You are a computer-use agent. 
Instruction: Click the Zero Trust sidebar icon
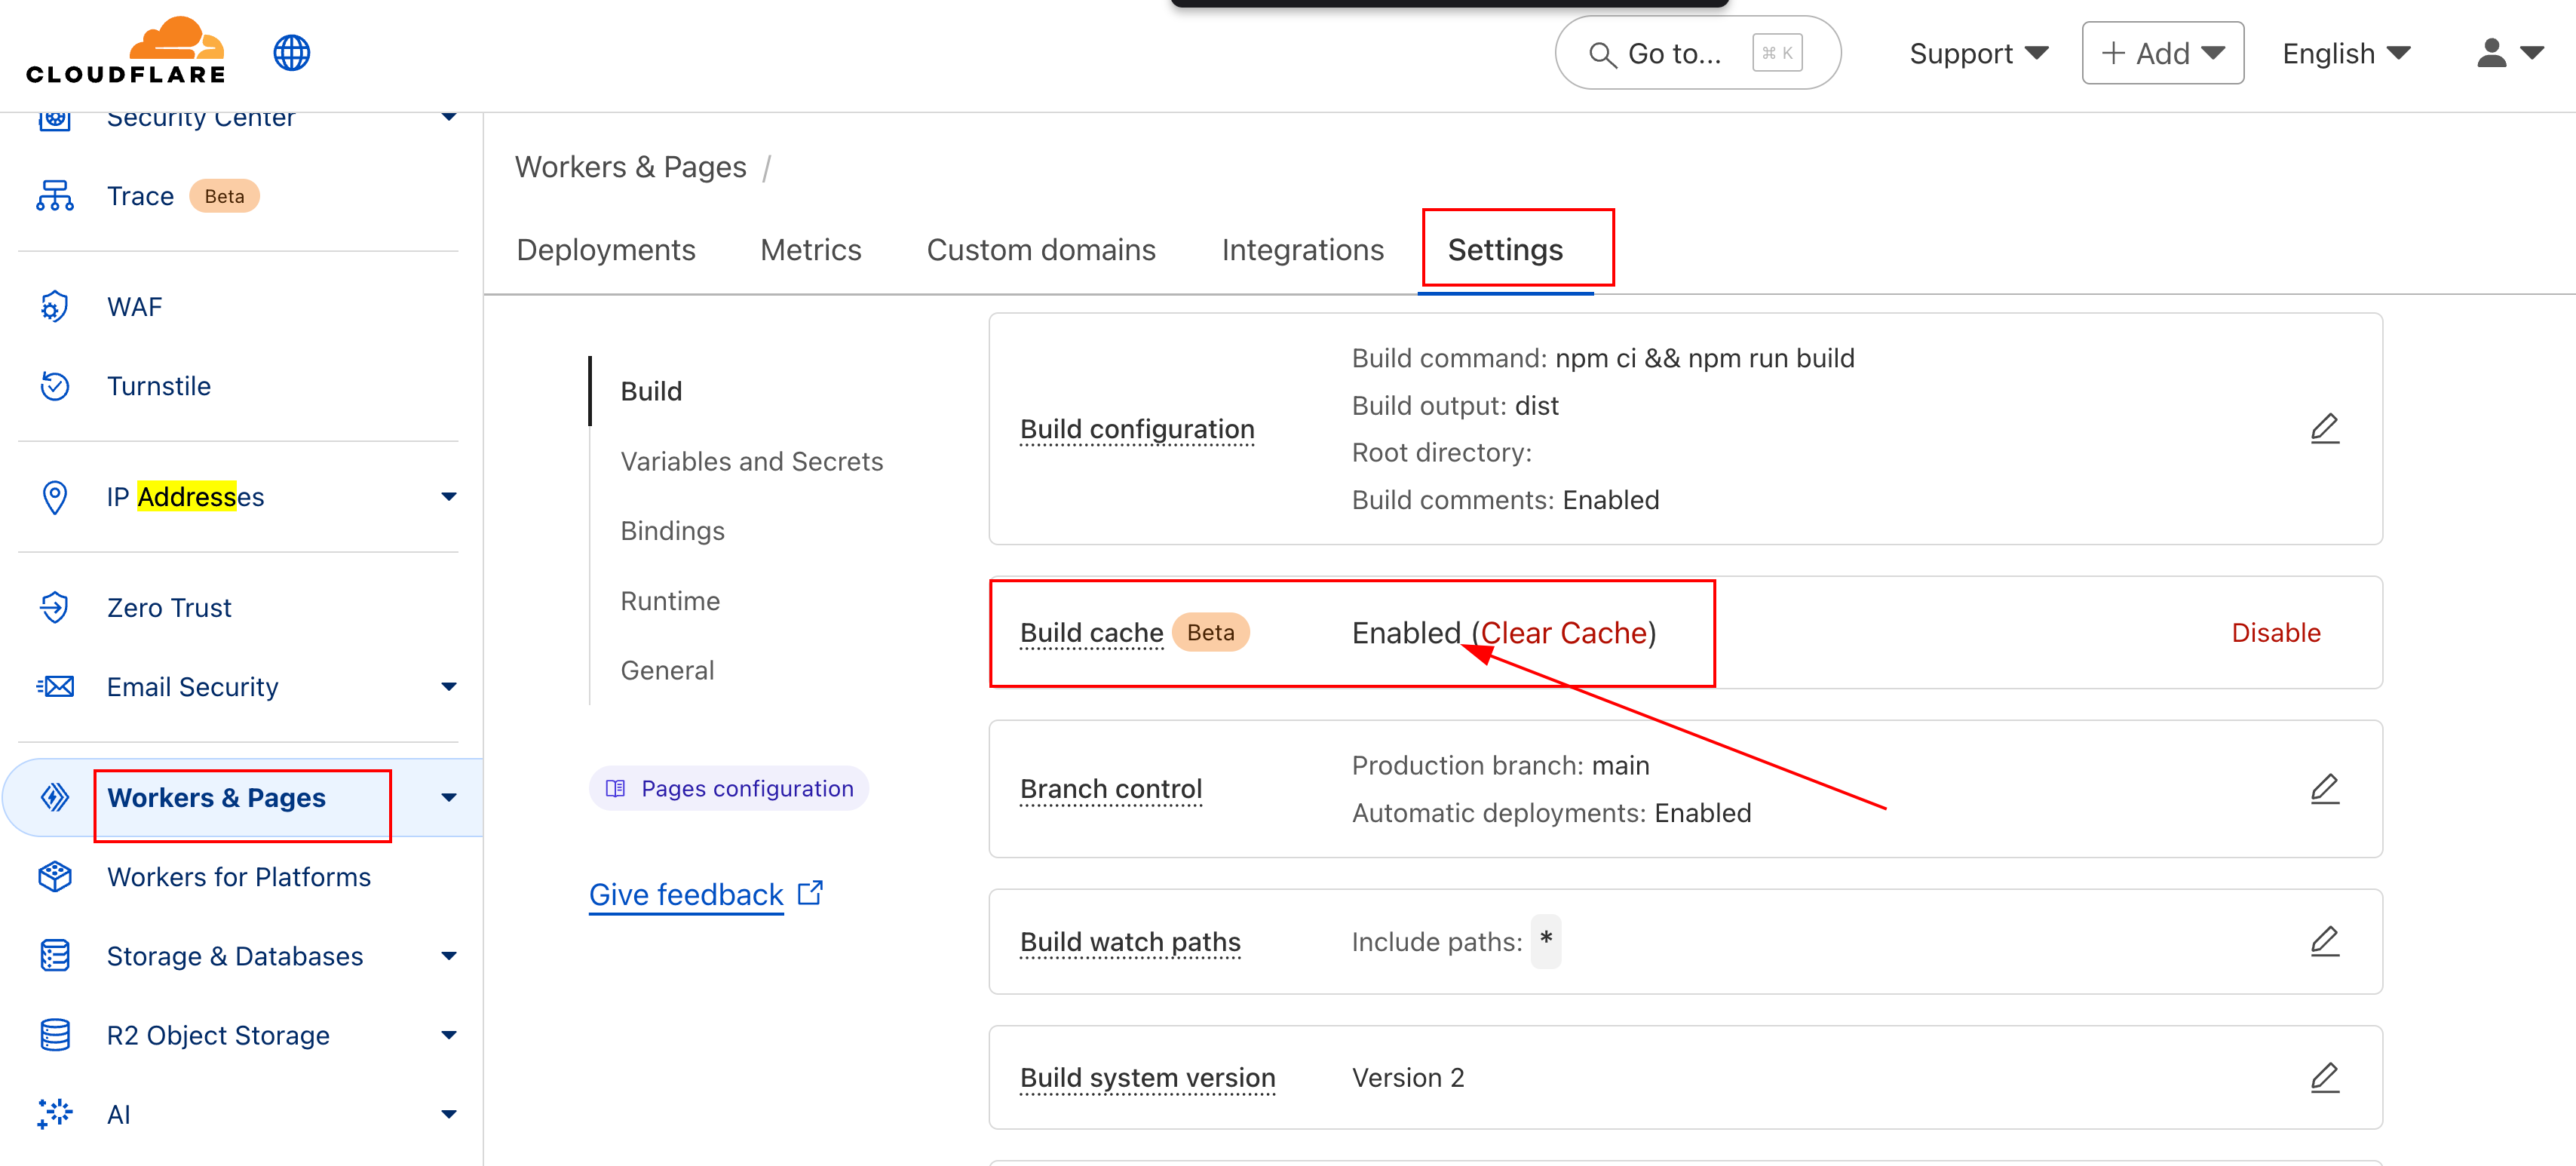click(55, 607)
